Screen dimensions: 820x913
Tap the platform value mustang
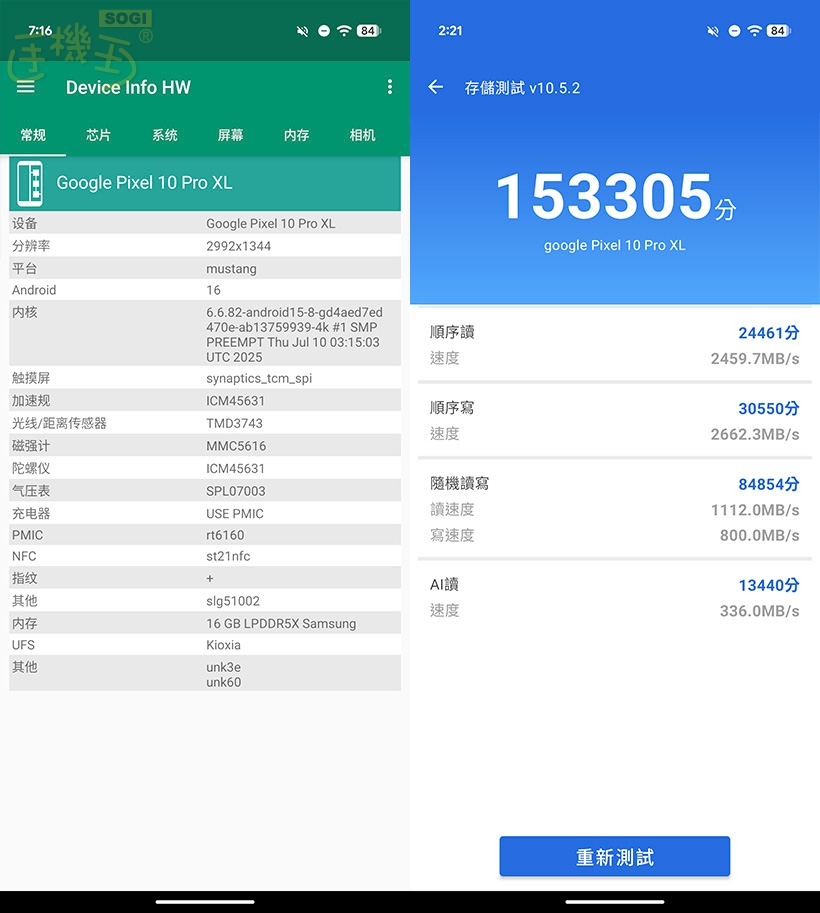click(x=231, y=269)
